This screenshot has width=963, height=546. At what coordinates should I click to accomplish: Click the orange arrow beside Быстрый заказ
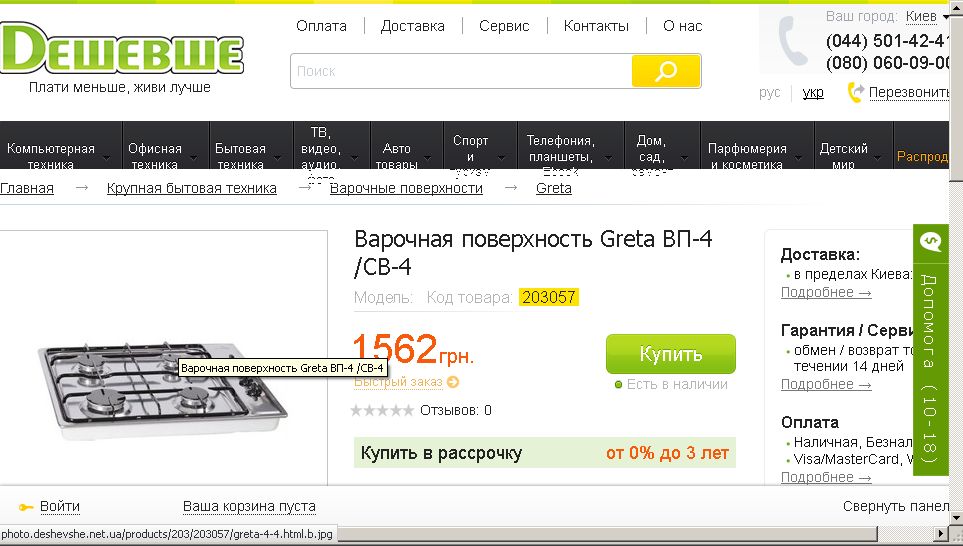point(453,382)
